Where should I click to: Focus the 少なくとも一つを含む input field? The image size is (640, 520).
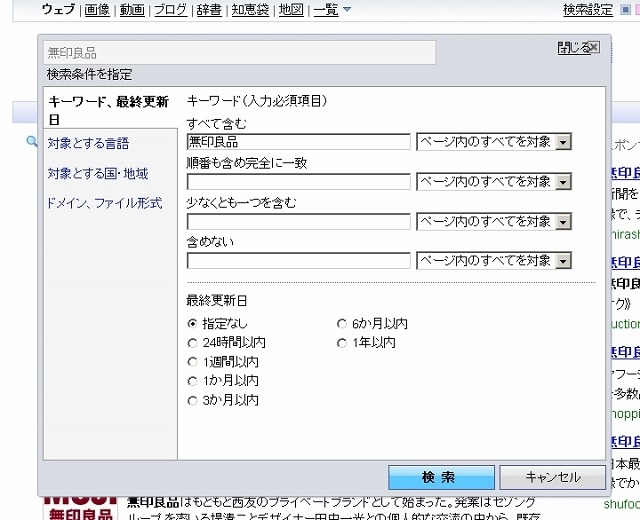click(299, 222)
